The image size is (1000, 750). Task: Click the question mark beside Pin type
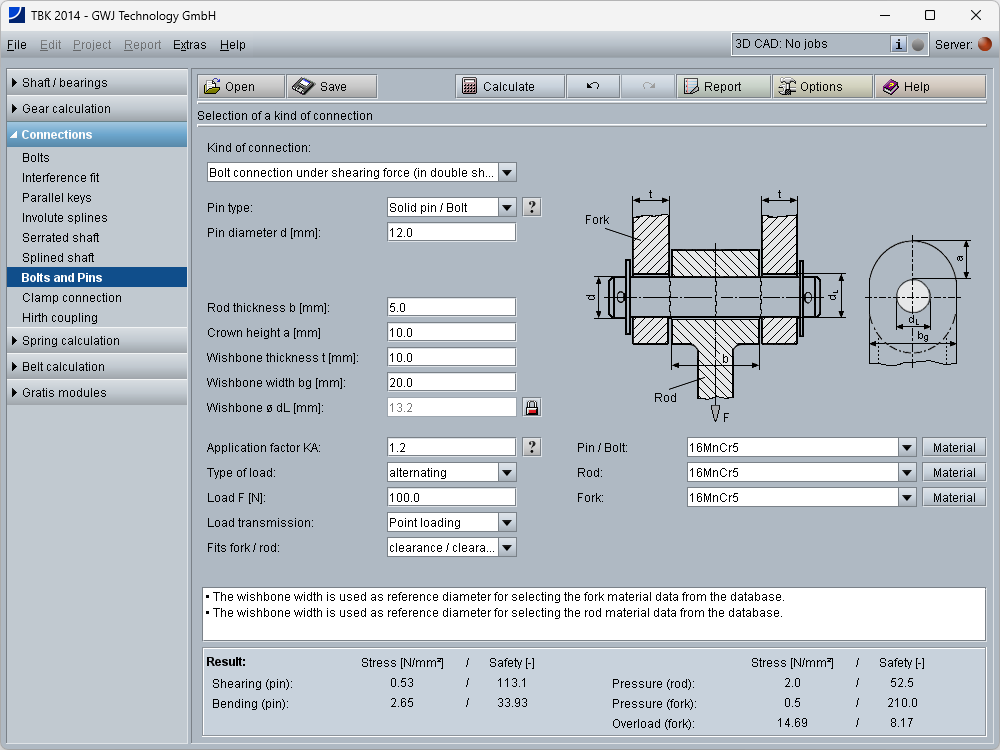[x=532, y=207]
